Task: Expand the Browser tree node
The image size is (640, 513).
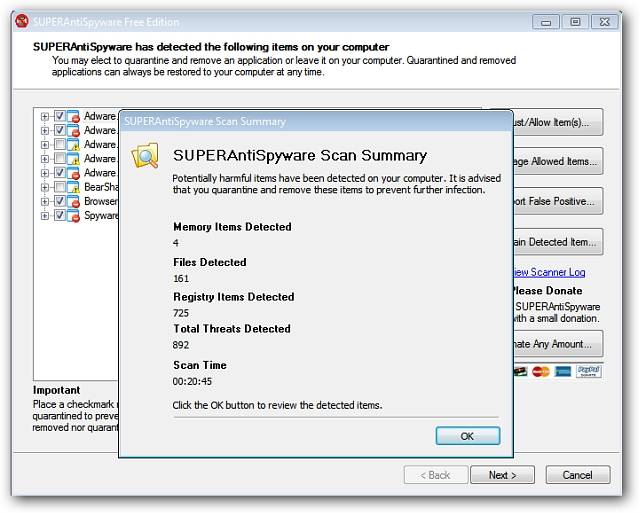Action: point(45,201)
